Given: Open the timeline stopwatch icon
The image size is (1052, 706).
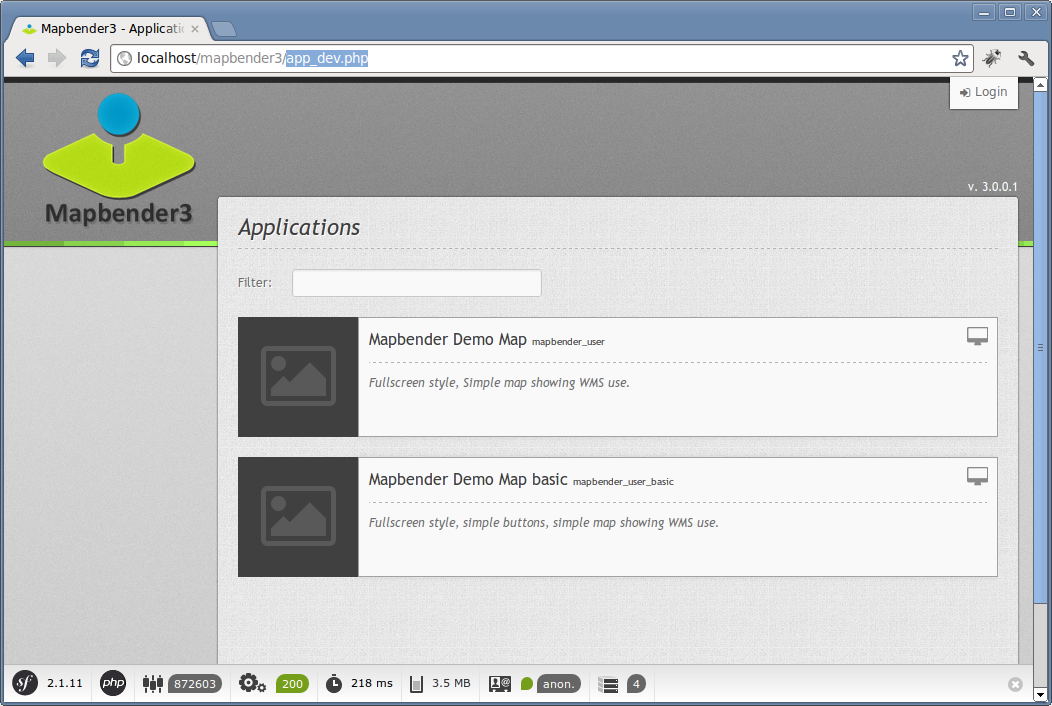Looking at the screenshot, I should pyautogui.click(x=333, y=684).
